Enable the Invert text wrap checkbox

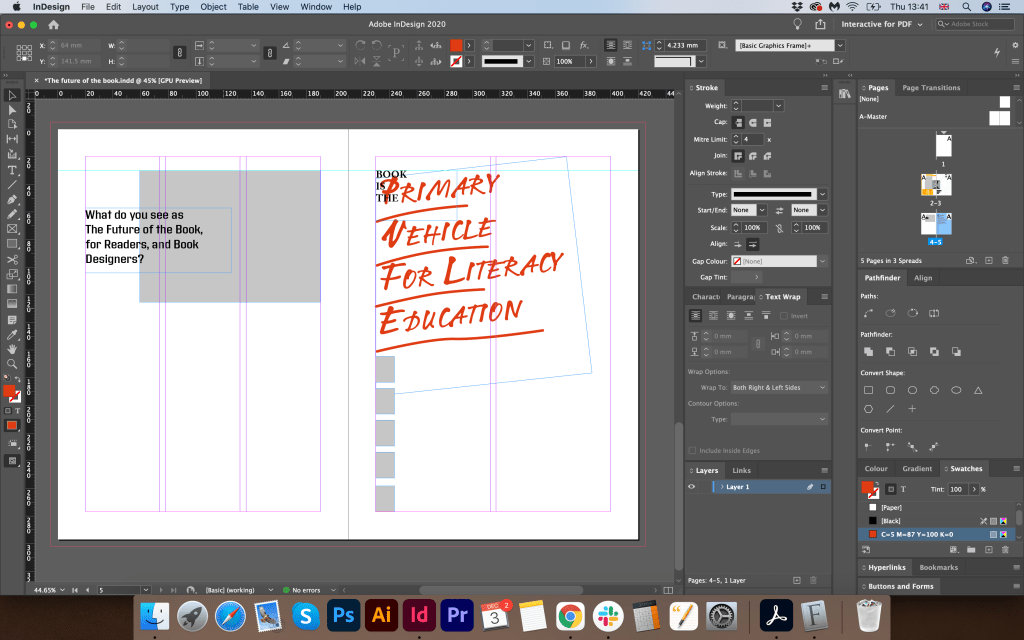click(784, 316)
